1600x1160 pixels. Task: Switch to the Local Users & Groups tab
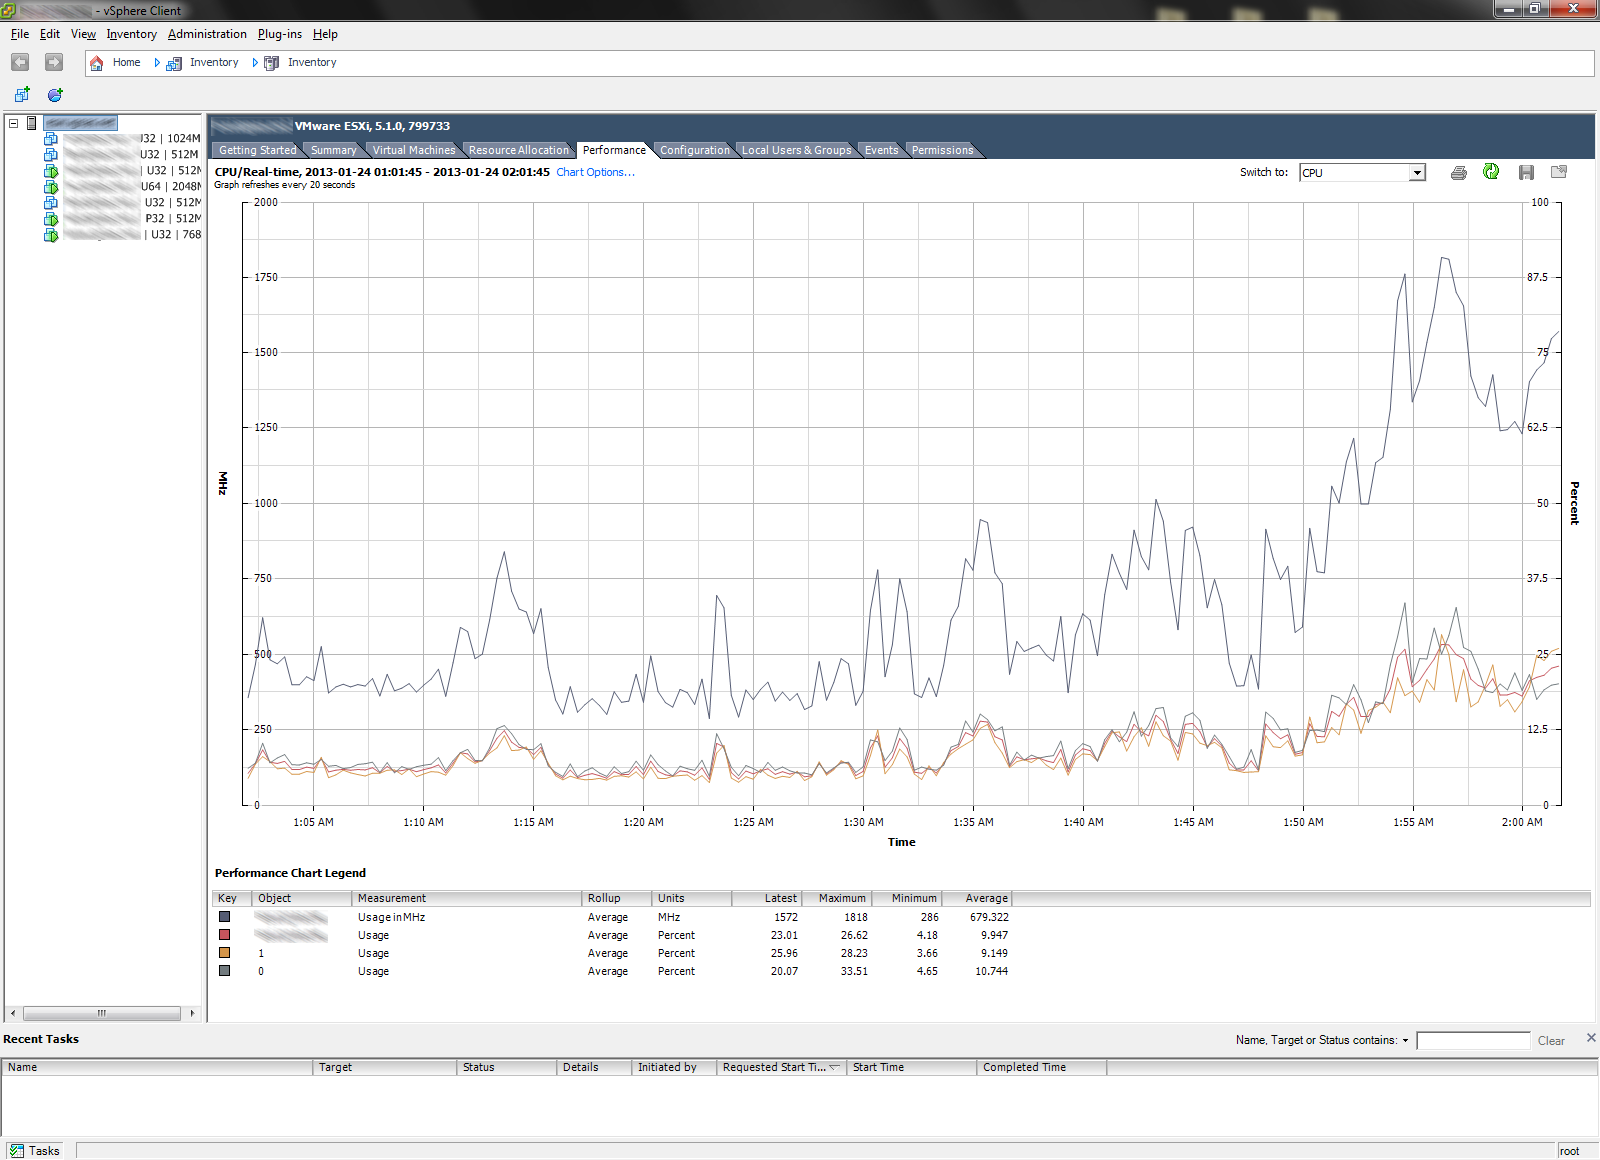(796, 150)
